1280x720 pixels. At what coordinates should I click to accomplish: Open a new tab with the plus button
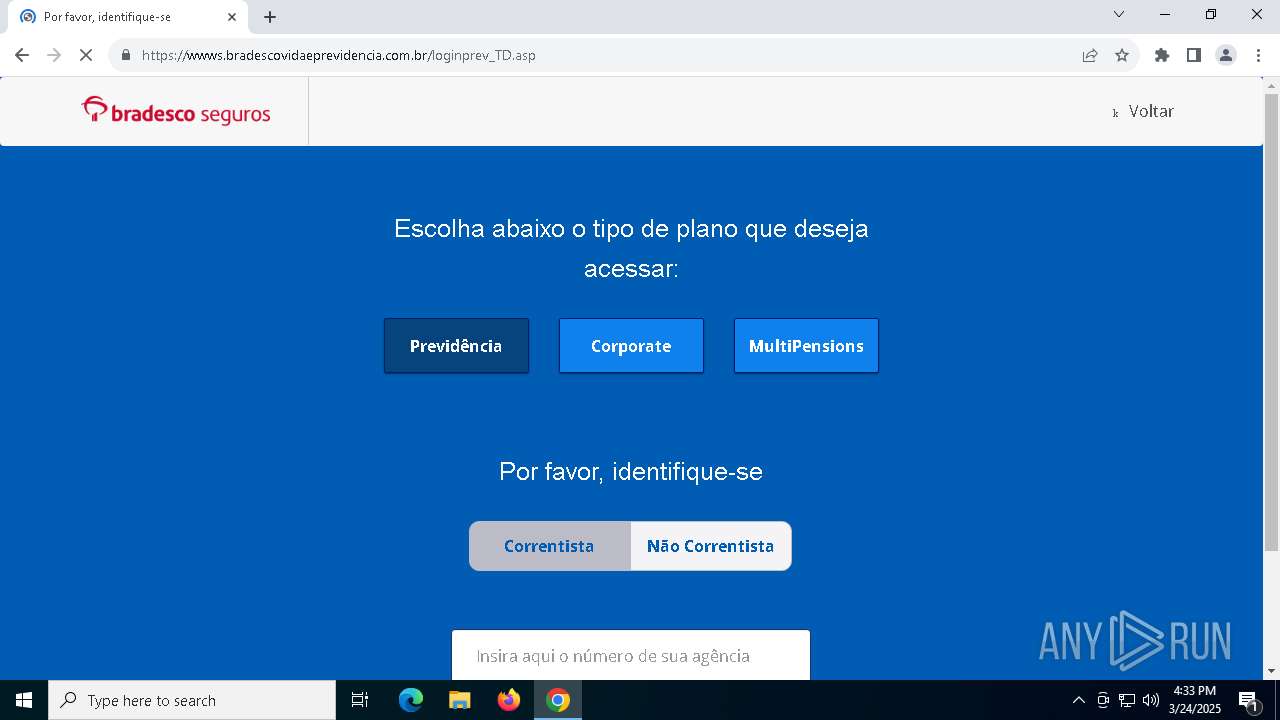pos(270,17)
